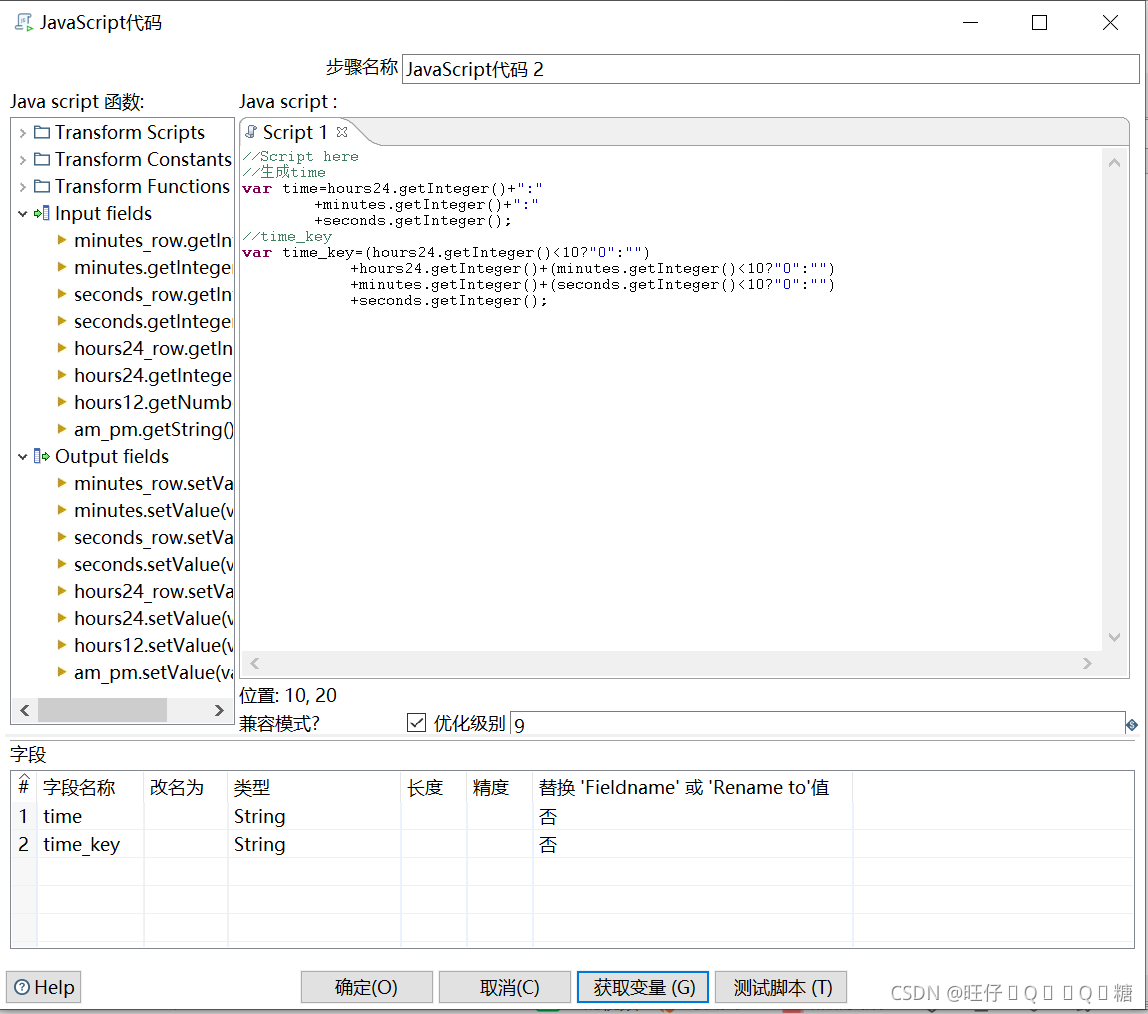This screenshot has width=1148, height=1014.
Task: Click the script editor scroll-down arrow
Action: pos(1114,638)
